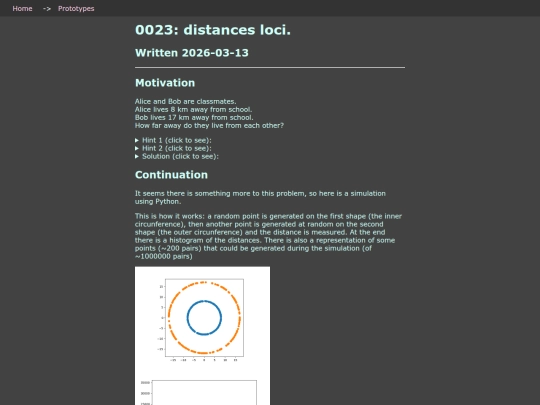Click the 'Written 2026-03-13' date heading
The image size is (540, 405).
pyautogui.click(x=192, y=53)
